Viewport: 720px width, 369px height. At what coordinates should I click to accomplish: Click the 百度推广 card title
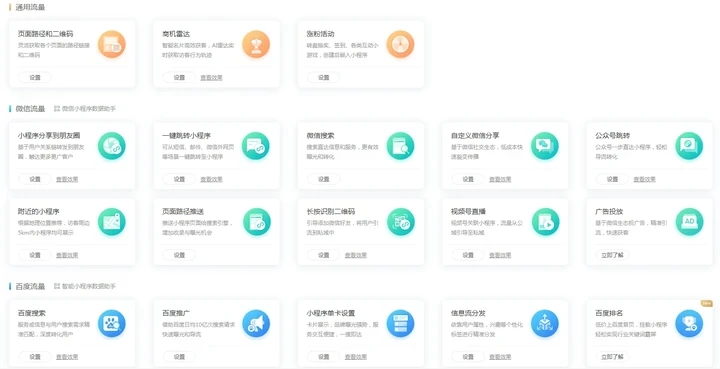tap(176, 313)
